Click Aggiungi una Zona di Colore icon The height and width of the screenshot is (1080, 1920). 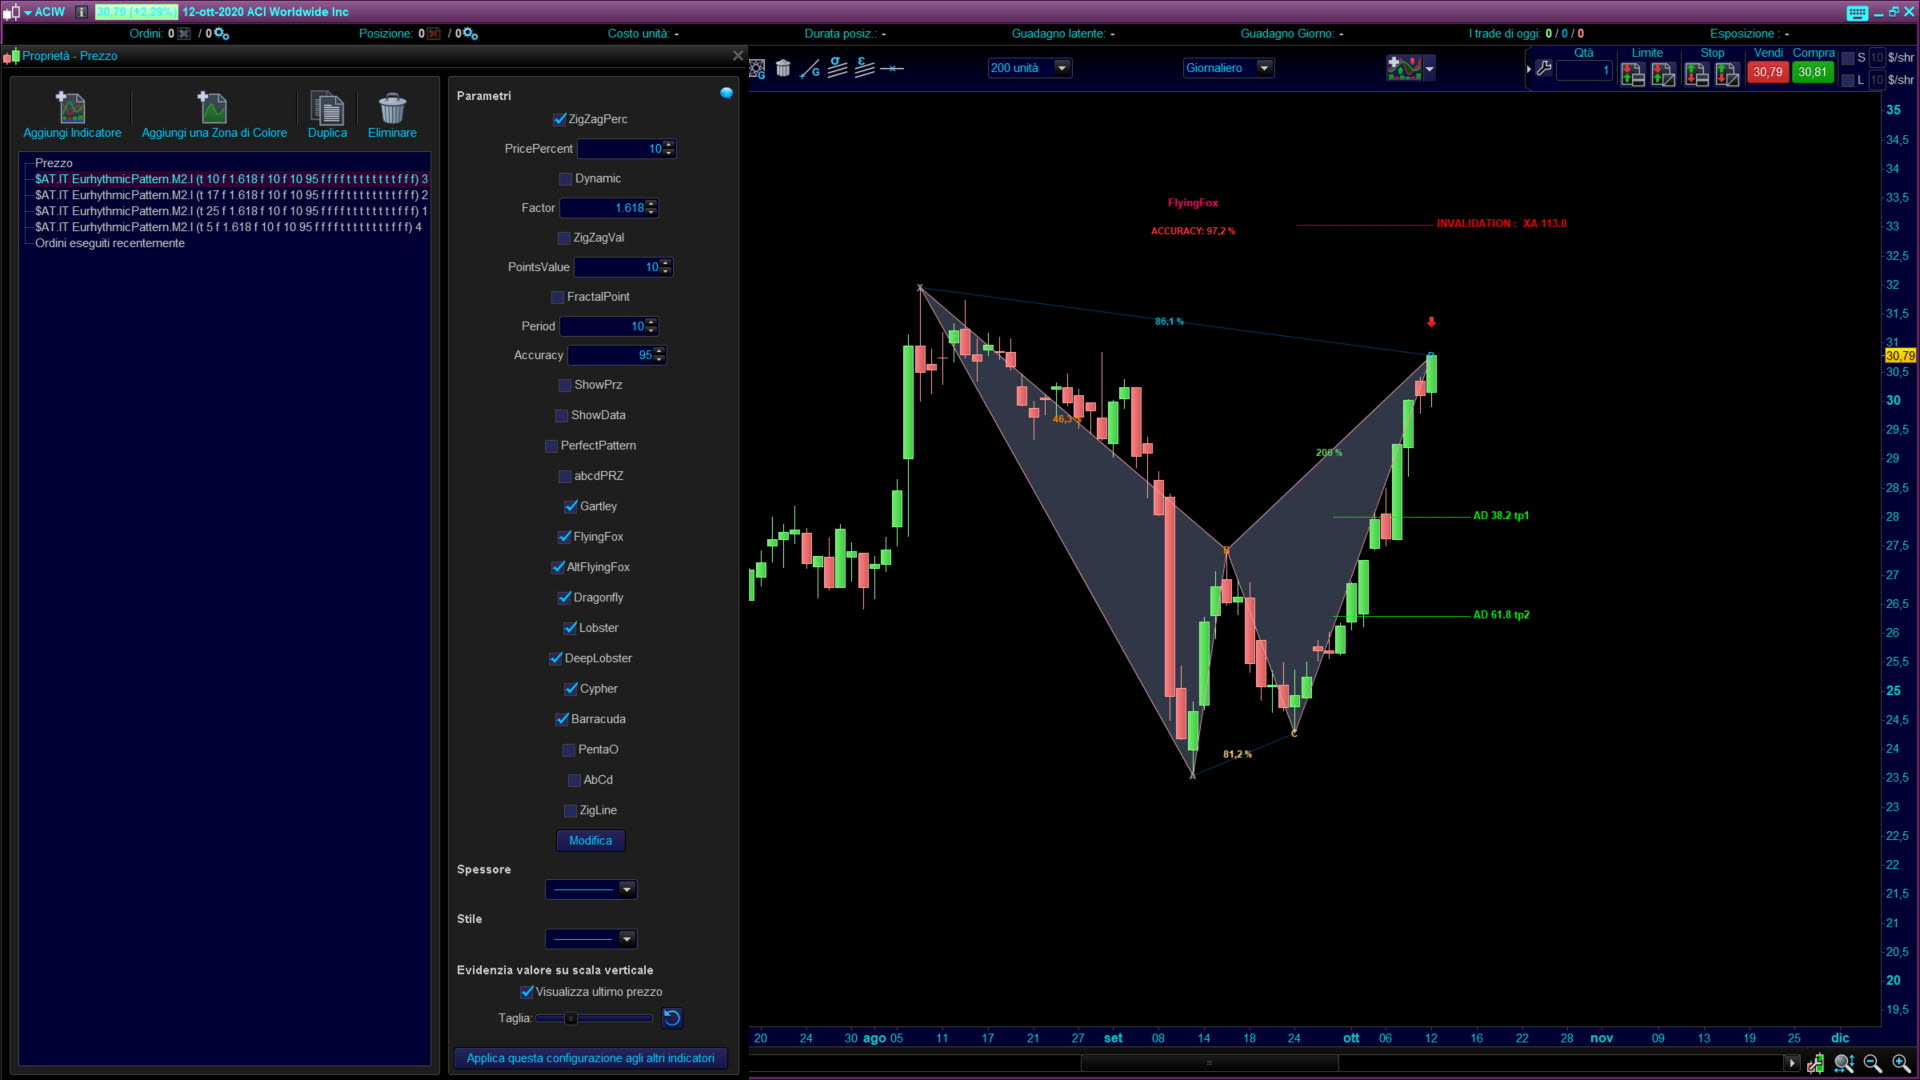(213, 108)
